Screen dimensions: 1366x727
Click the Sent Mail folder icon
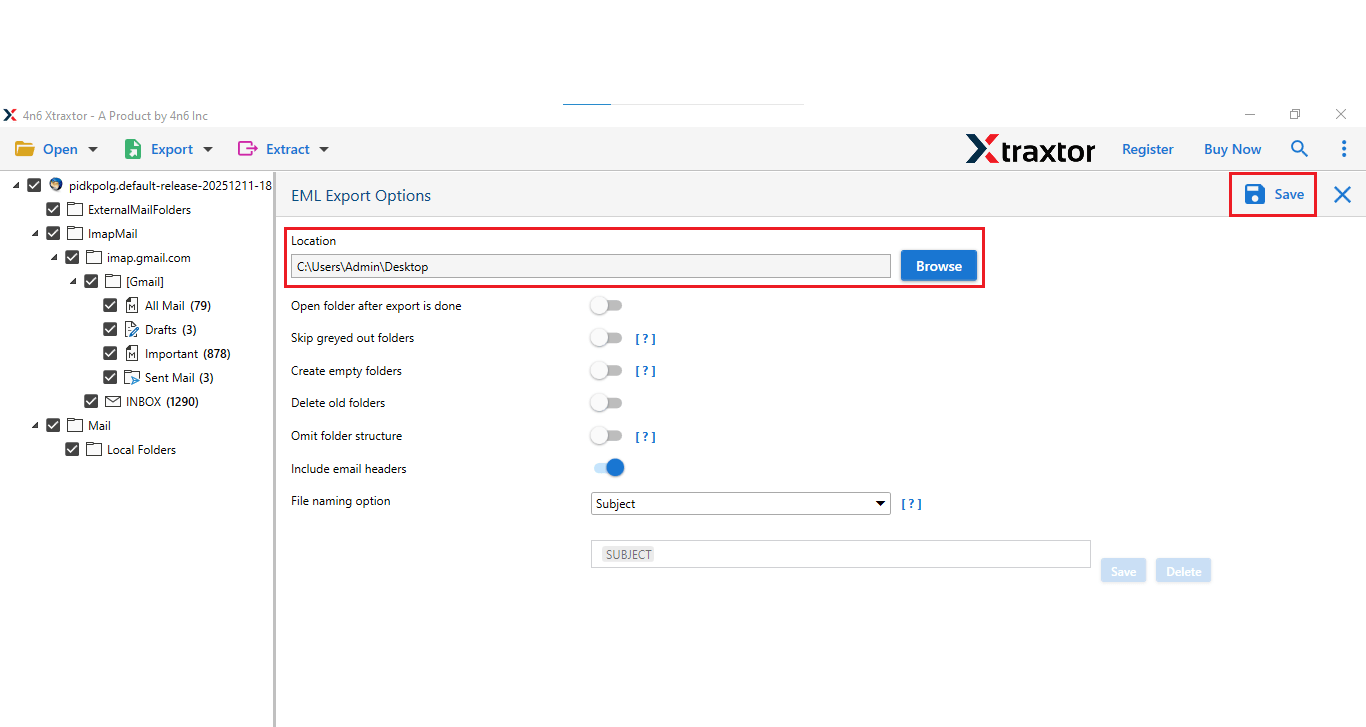pyautogui.click(x=133, y=378)
